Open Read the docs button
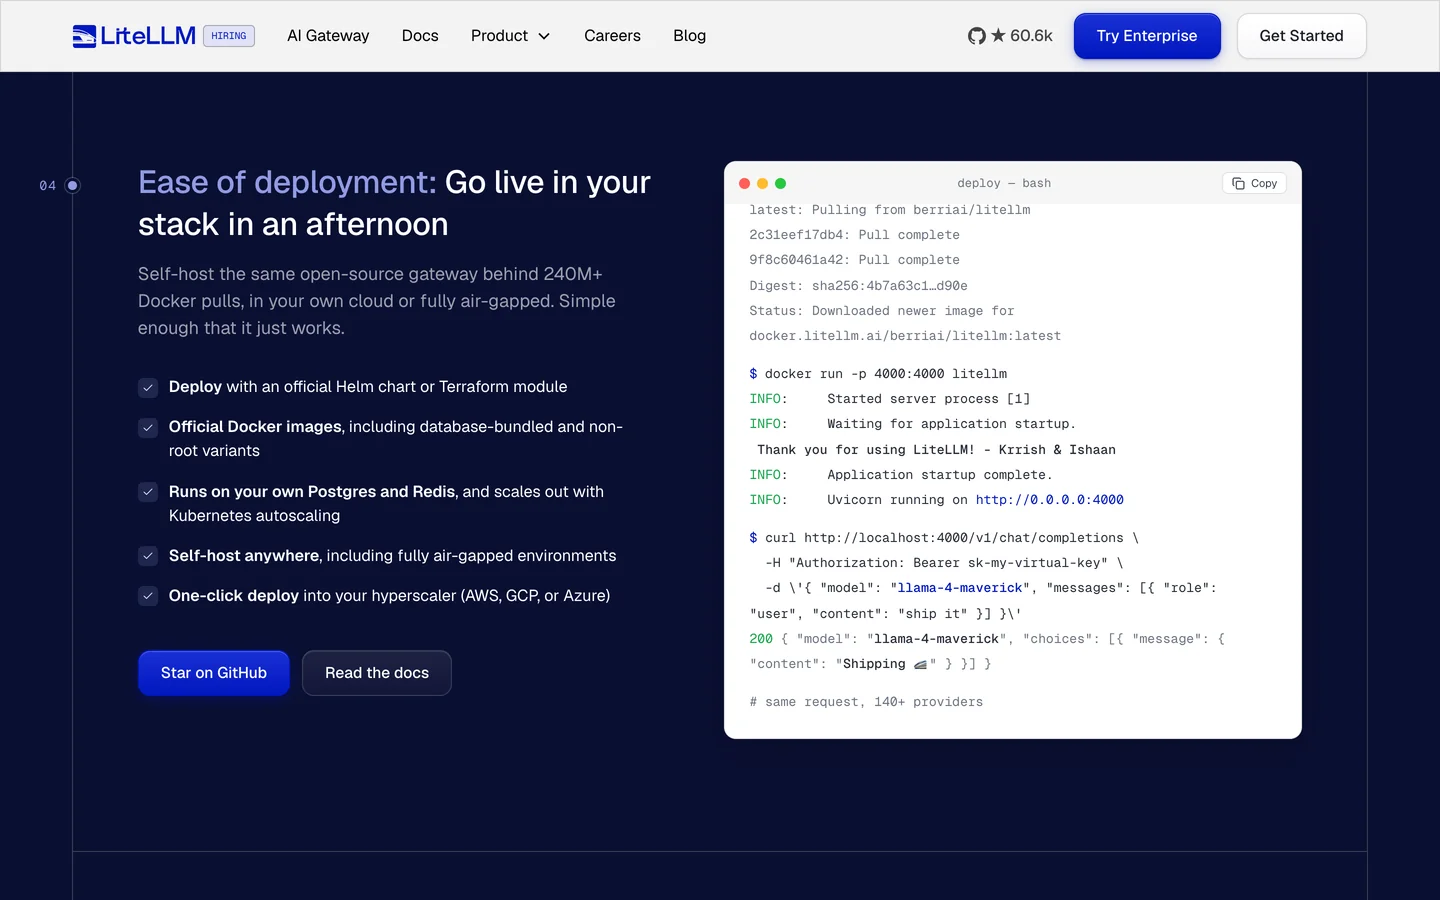Image resolution: width=1440 pixels, height=900 pixels. pos(377,673)
